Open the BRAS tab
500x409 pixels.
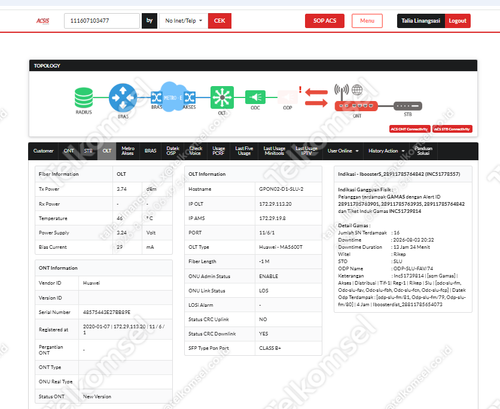pyautogui.click(x=150, y=151)
